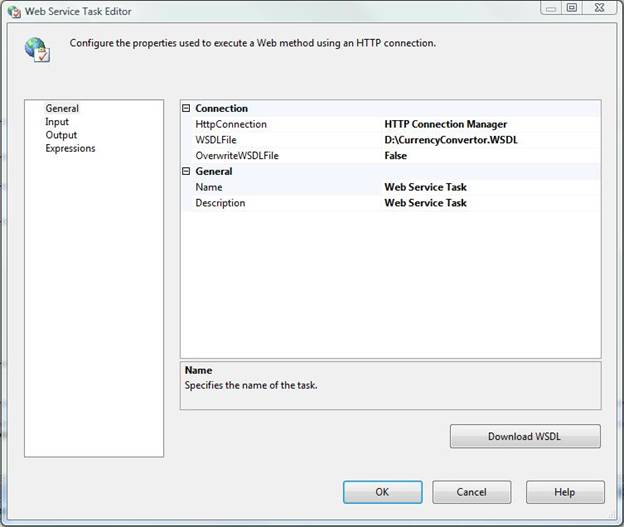Click the Cancel button
The image size is (624, 527).
coord(472,492)
